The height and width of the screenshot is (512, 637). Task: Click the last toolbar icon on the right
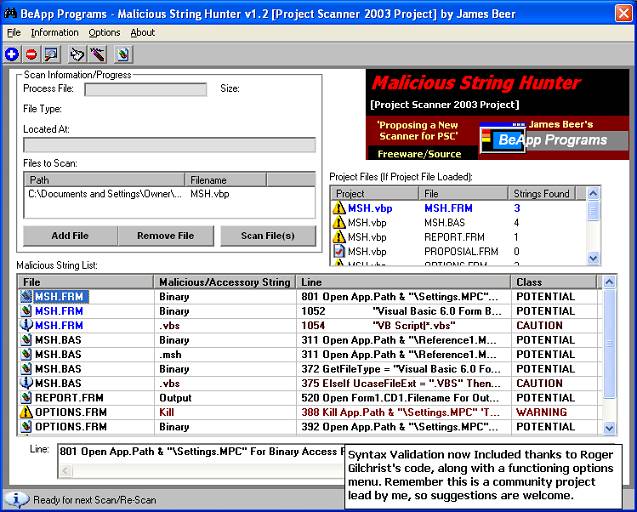click(x=122, y=54)
